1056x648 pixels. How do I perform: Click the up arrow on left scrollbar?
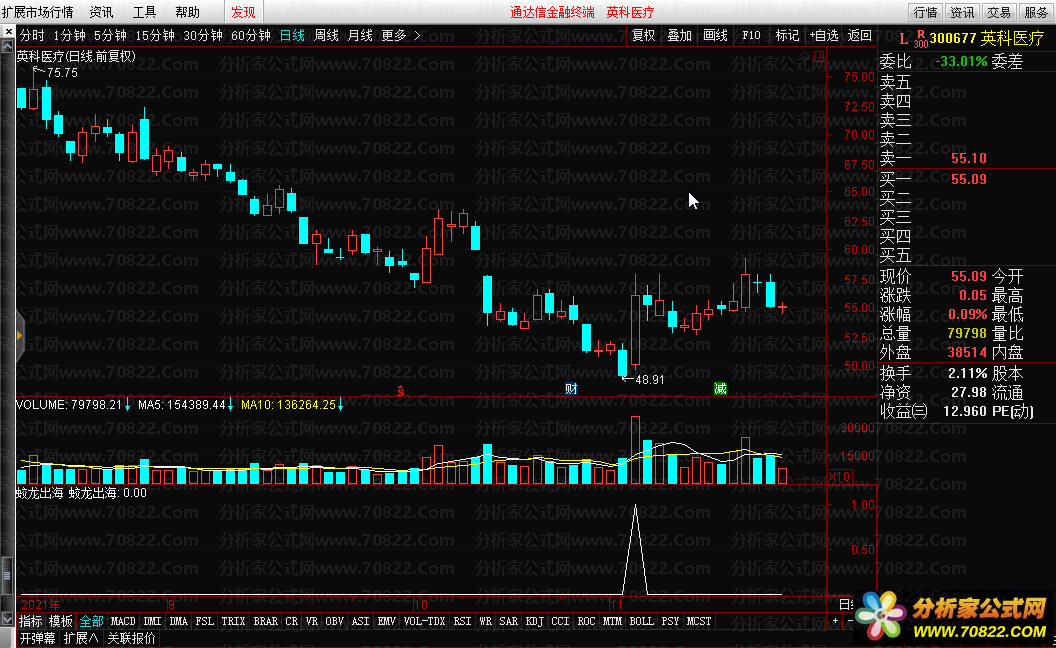7,46
